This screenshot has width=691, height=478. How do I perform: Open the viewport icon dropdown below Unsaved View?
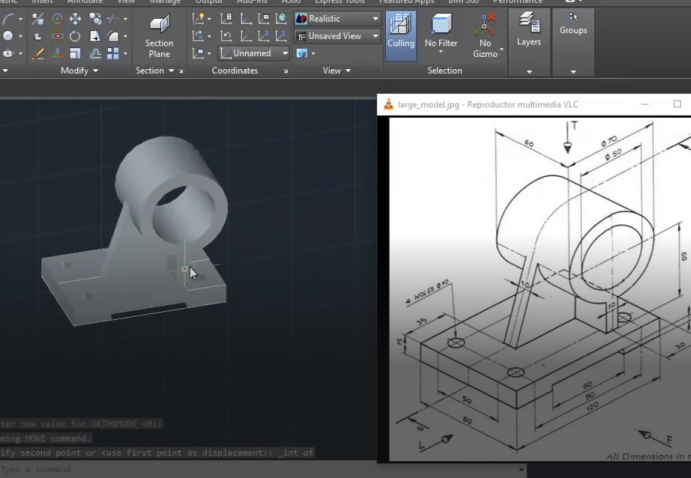[313, 54]
